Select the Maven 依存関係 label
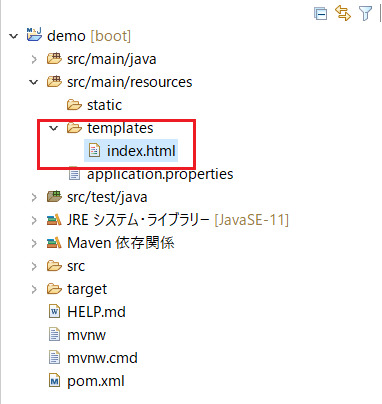Image resolution: width=382 pixels, height=404 pixels. coord(121,243)
